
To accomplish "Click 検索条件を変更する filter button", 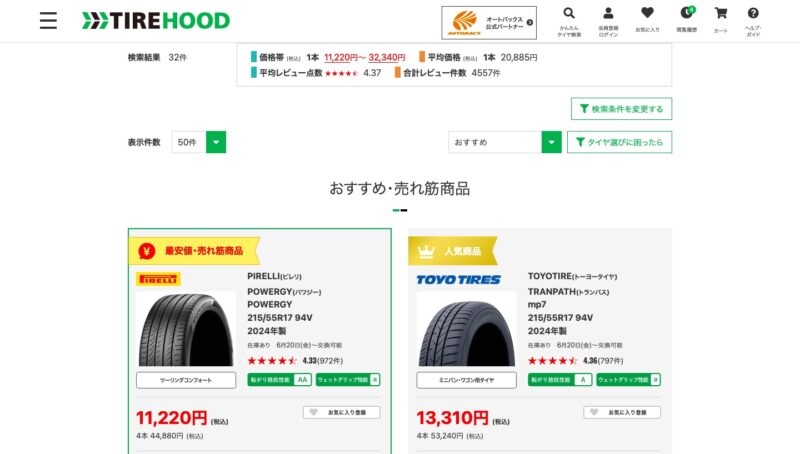I will (621, 109).
